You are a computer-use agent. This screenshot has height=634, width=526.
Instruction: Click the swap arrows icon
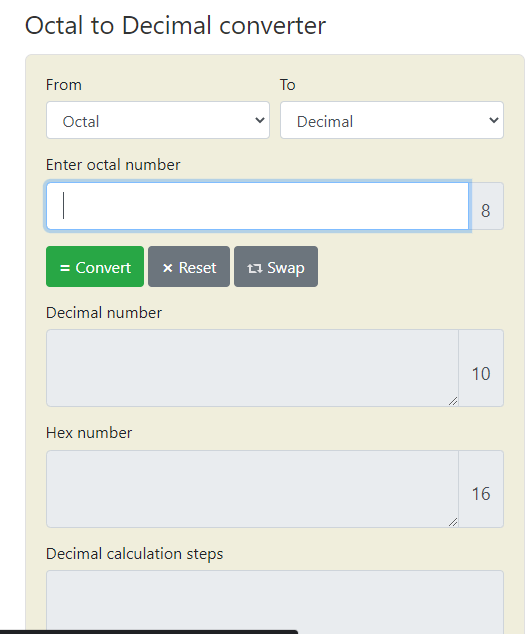click(x=255, y=268)
